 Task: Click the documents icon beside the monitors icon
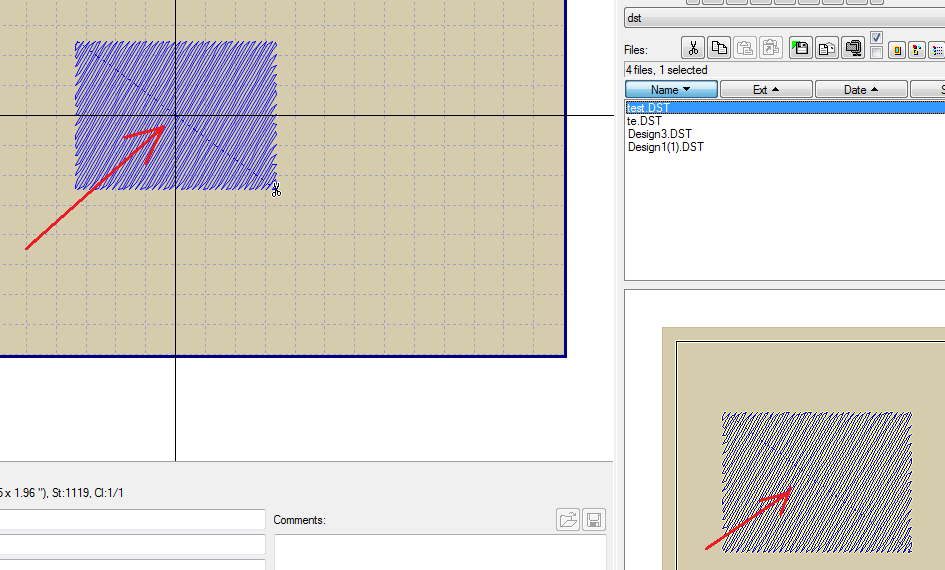tap(826, 48)
